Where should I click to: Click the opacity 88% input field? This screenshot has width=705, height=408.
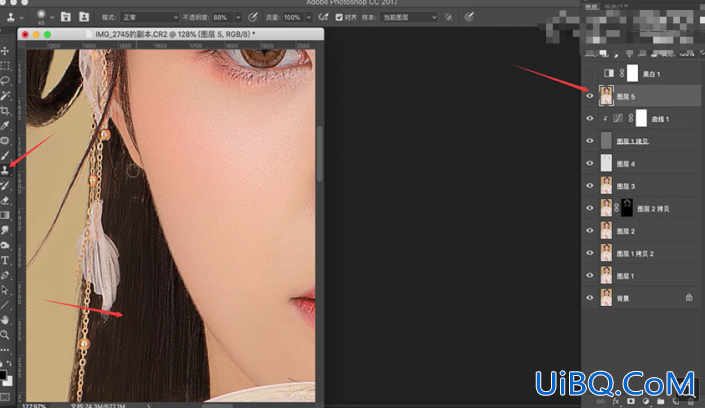223,18
